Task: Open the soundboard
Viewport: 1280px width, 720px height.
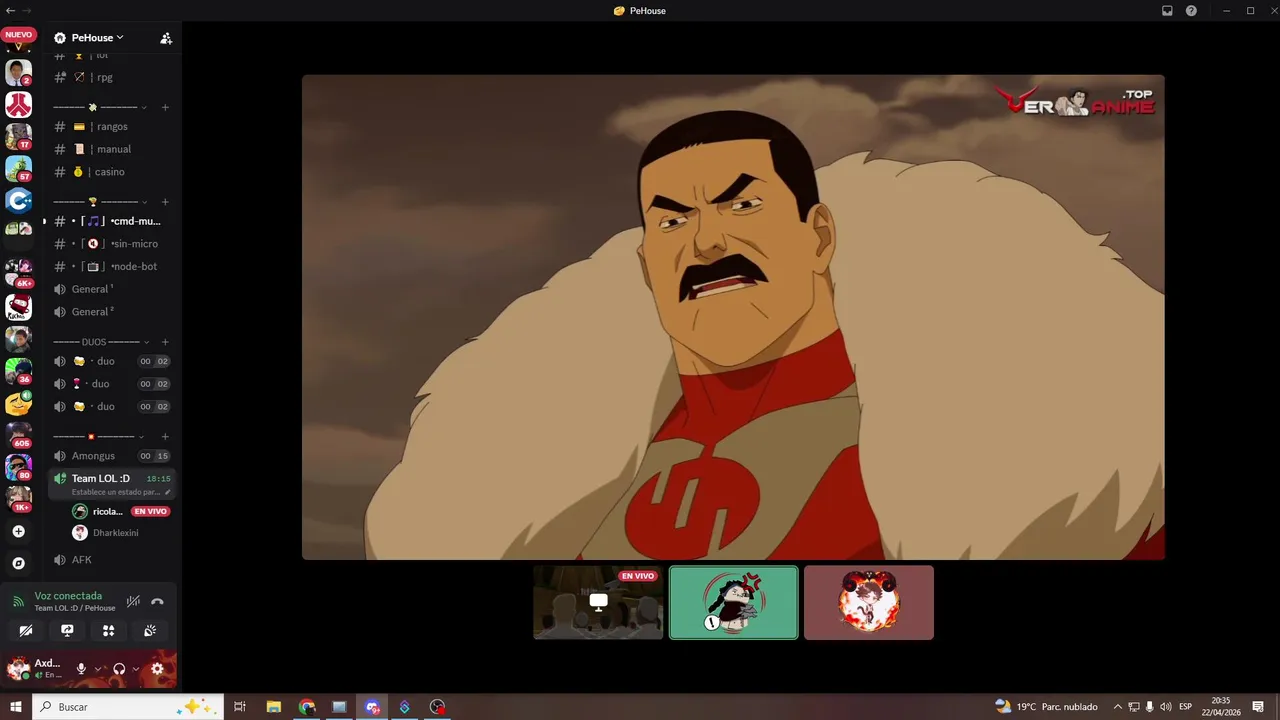Action: point(150,631)
